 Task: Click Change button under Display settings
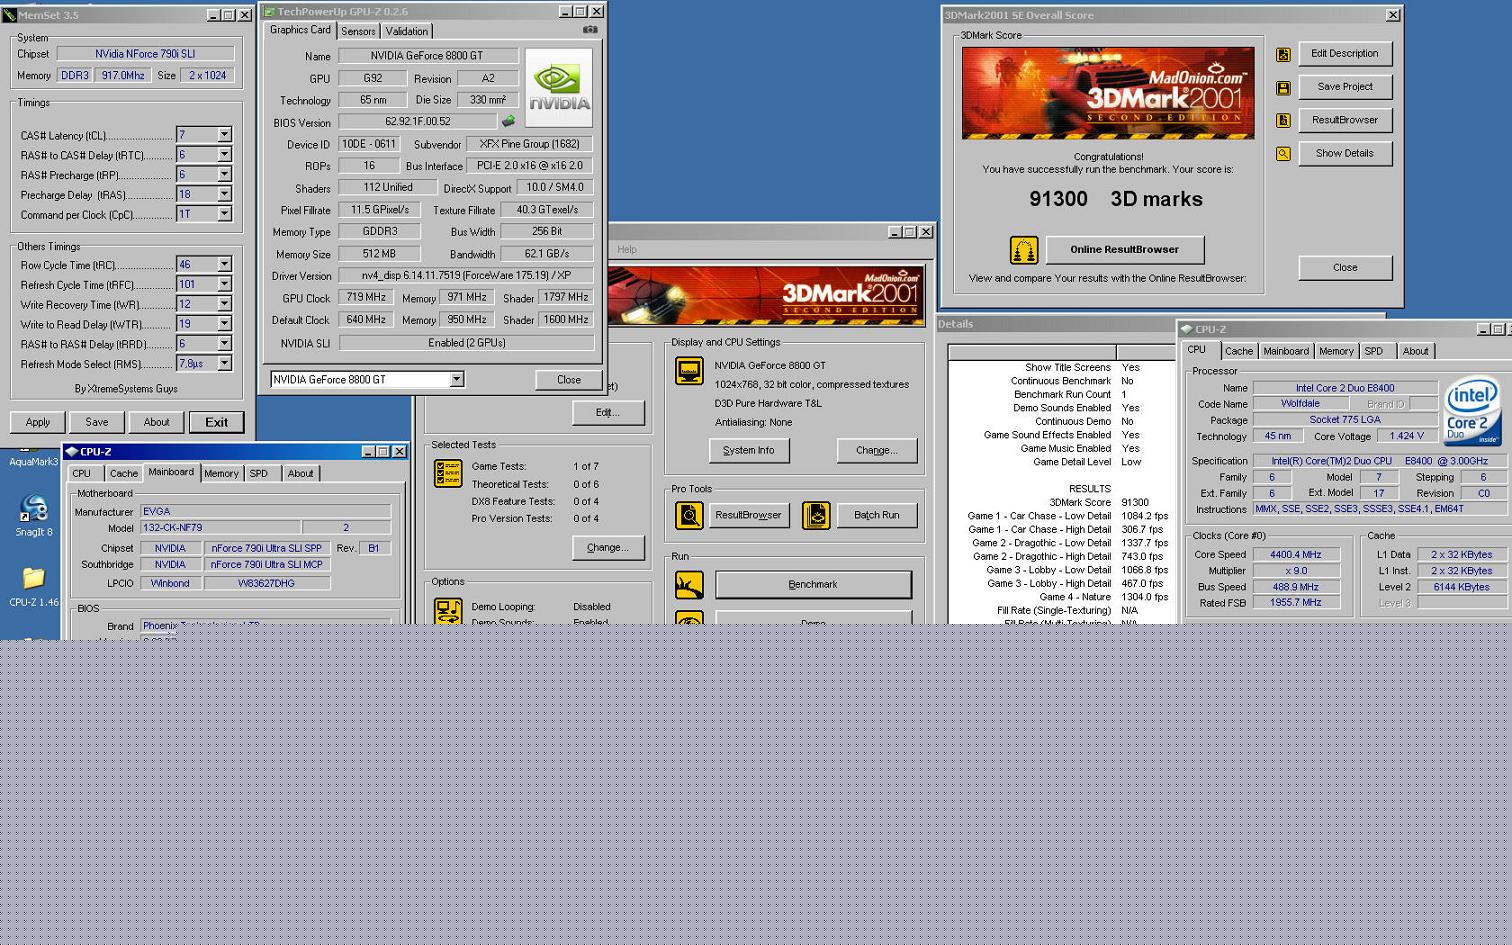[877, 450]
